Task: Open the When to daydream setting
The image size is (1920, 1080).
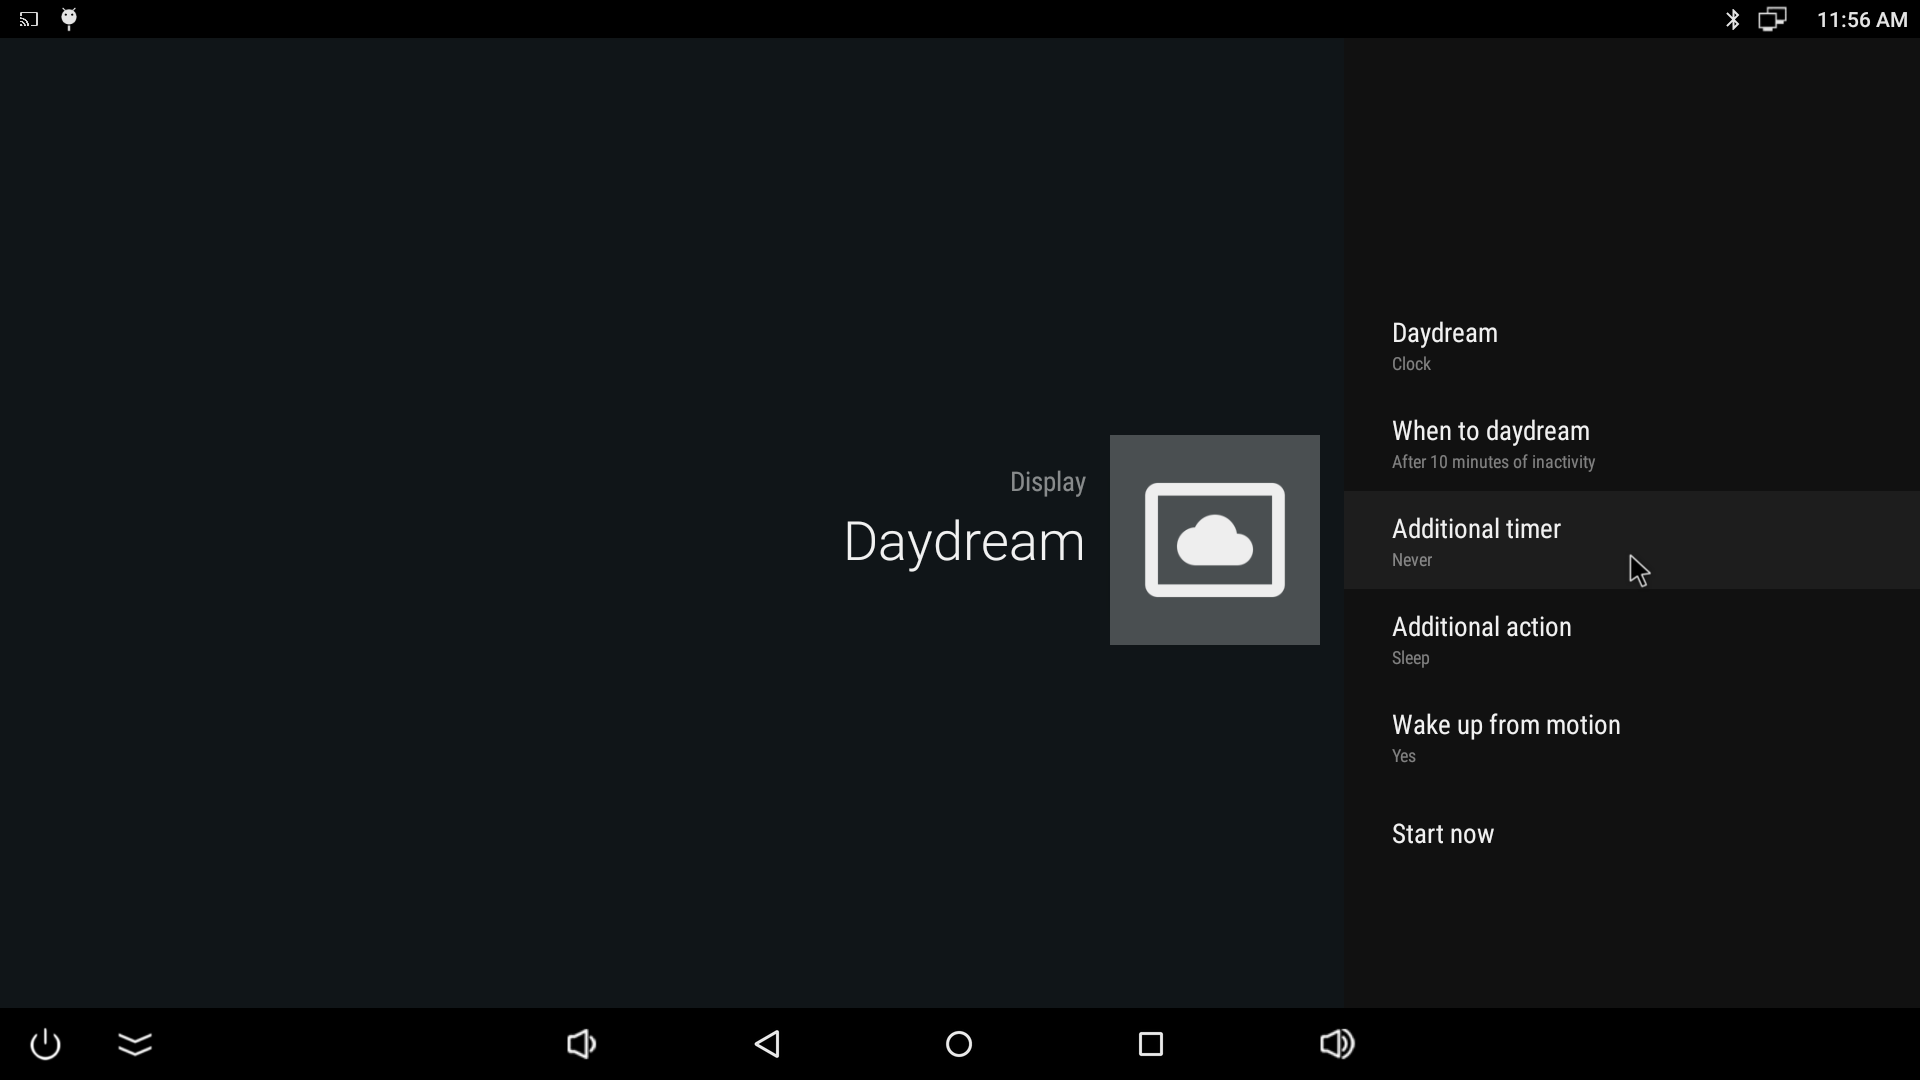Action: point(1632,444)
